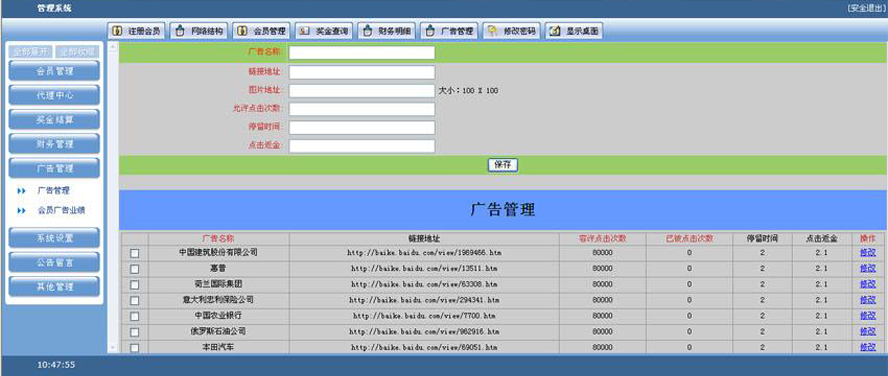The width and height of the screenshot is (888, 376).
Task: Check the 意大利忠利保险公司 row checkbox
Action: 135,301
